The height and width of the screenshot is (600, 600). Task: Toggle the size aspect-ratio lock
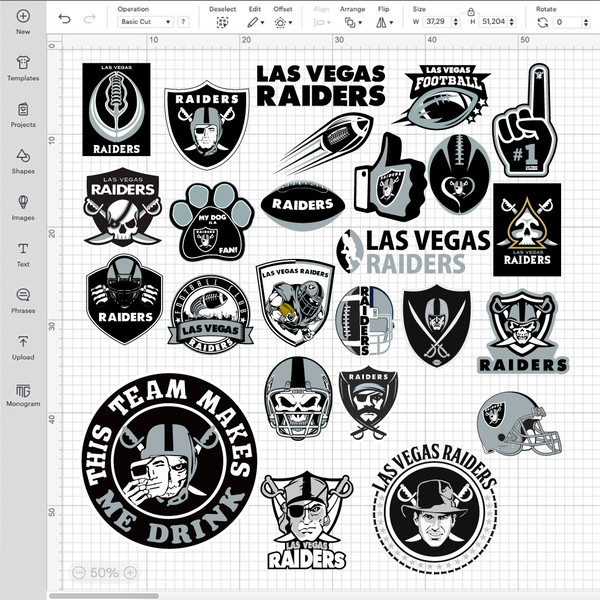[471, 12]
